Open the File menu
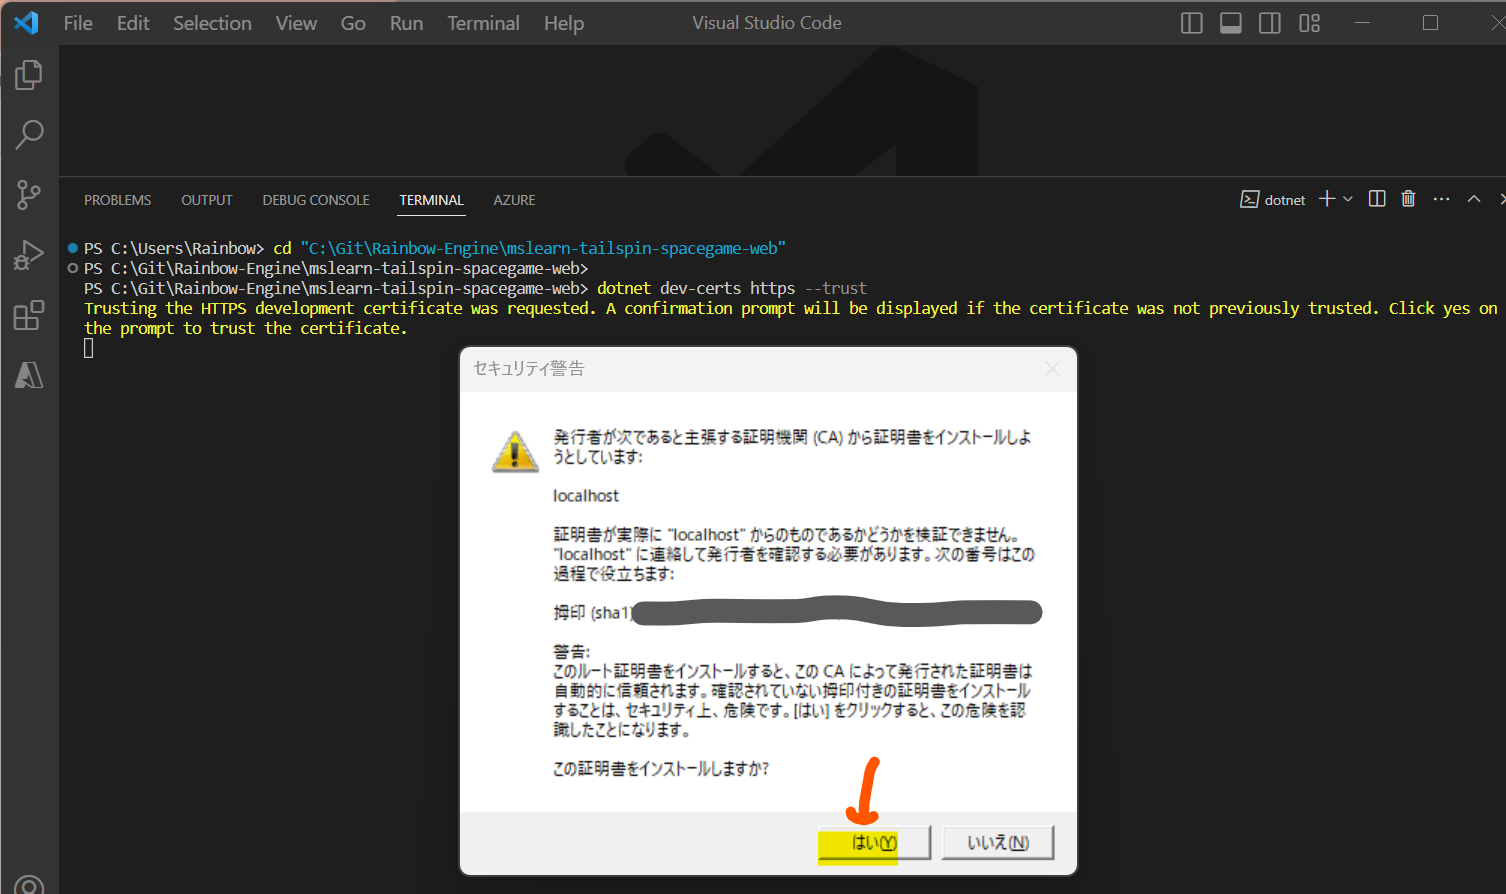This screenshot has width=1506, height=894. (78, 23)
